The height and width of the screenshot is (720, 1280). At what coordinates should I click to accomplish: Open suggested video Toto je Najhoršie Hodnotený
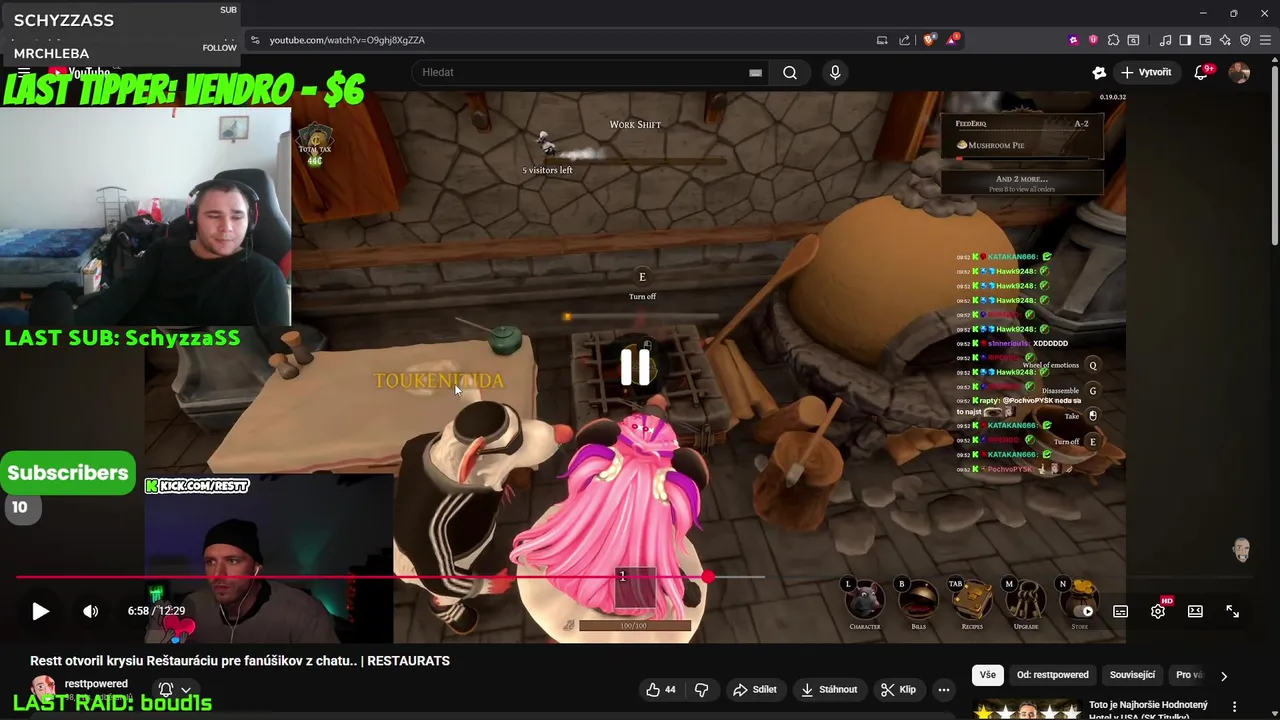click(x=1148, y=705)
